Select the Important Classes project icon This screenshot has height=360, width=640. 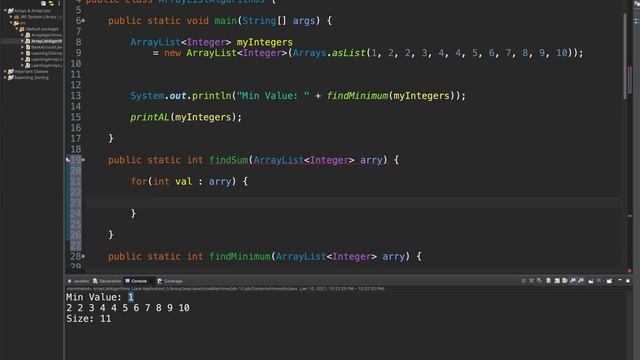(x=11, y=71)
